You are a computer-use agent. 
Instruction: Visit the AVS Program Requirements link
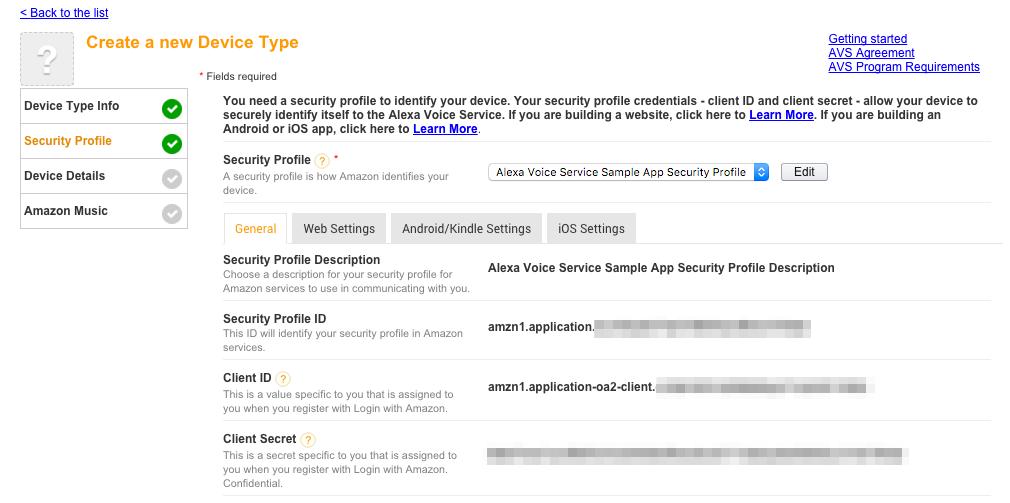click(903, 67)
